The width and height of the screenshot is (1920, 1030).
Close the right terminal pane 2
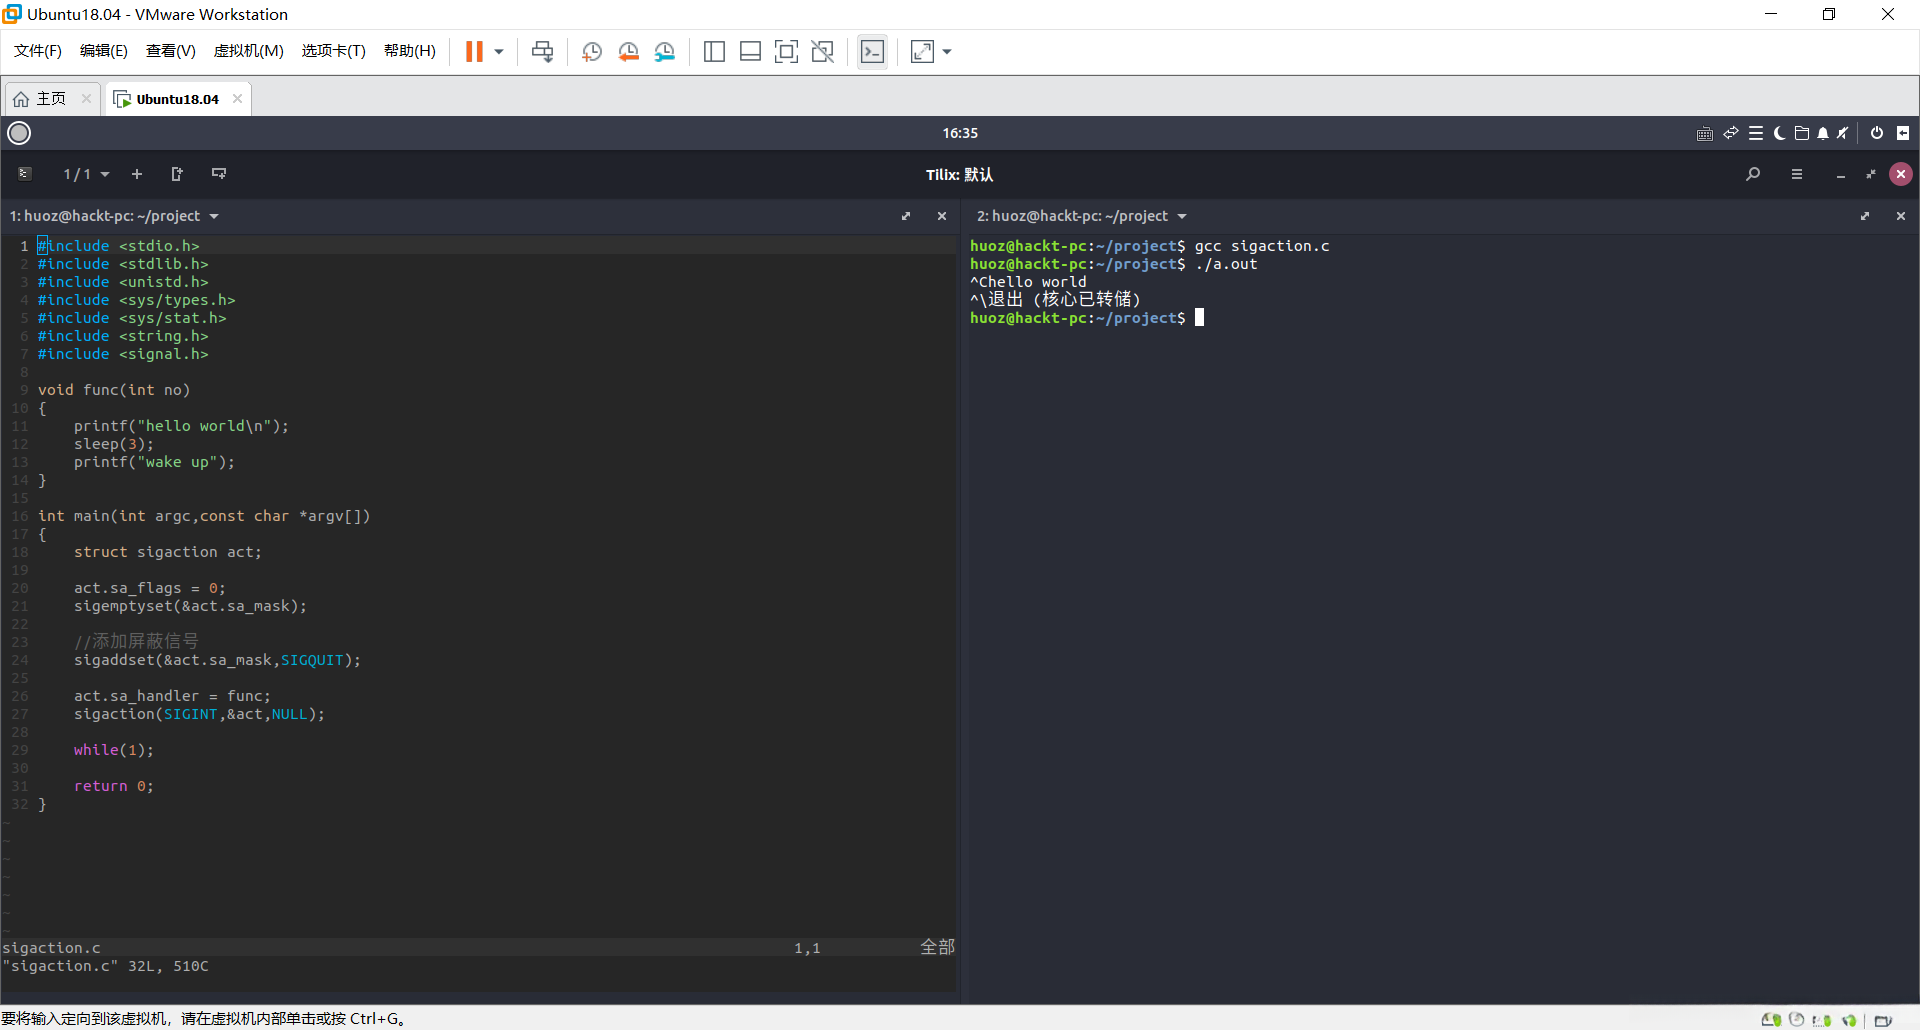(x=1901, y=216)
